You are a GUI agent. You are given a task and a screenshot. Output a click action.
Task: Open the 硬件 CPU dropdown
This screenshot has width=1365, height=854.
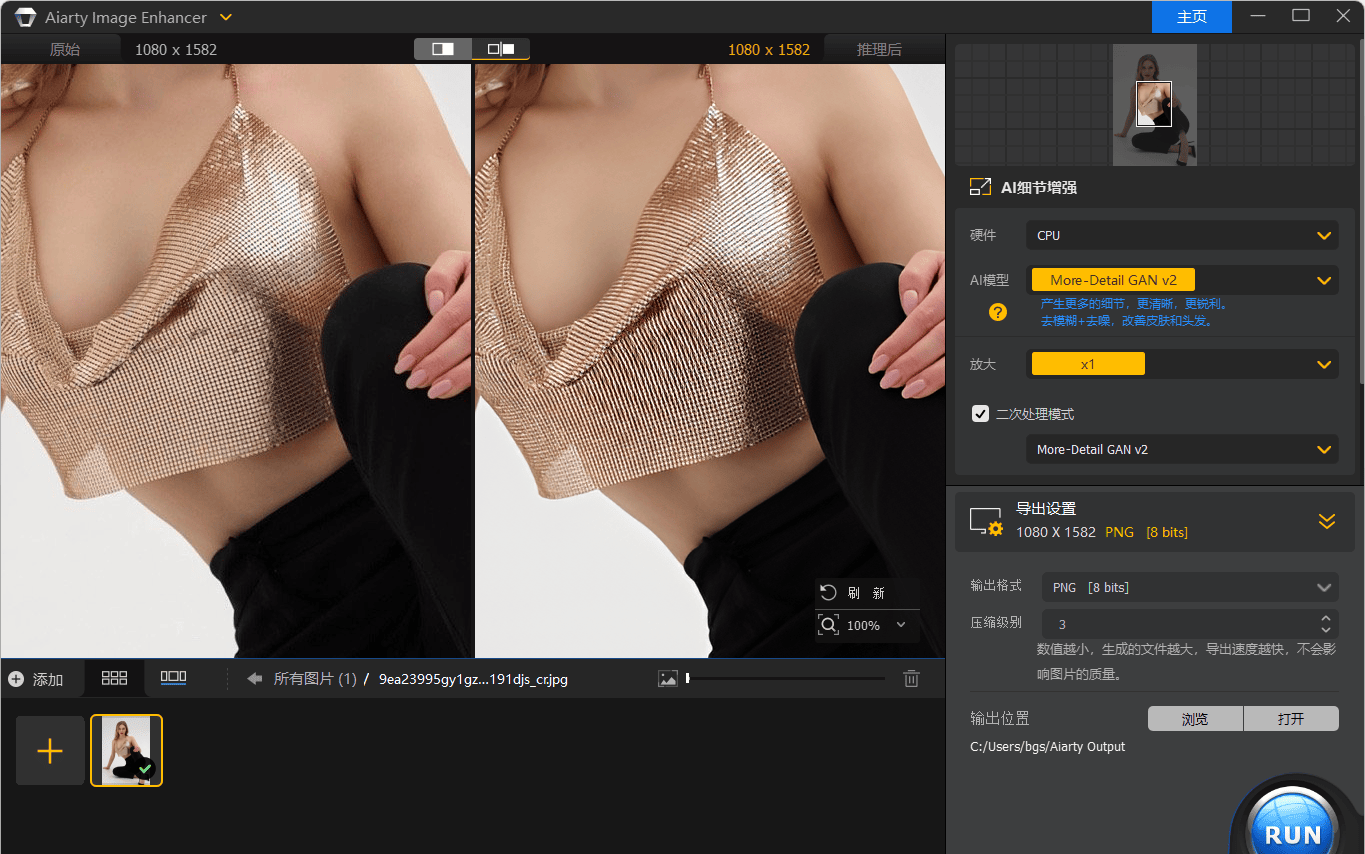click(x=1181, y=236)
